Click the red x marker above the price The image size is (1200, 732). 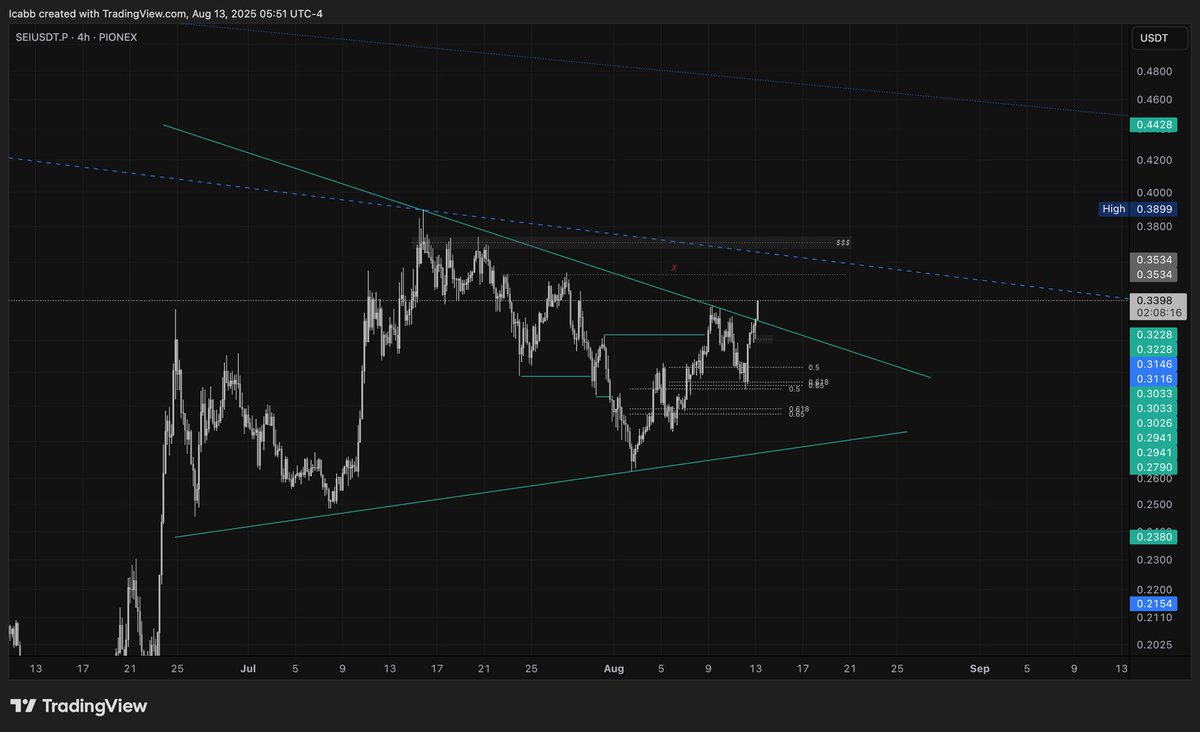675,267
